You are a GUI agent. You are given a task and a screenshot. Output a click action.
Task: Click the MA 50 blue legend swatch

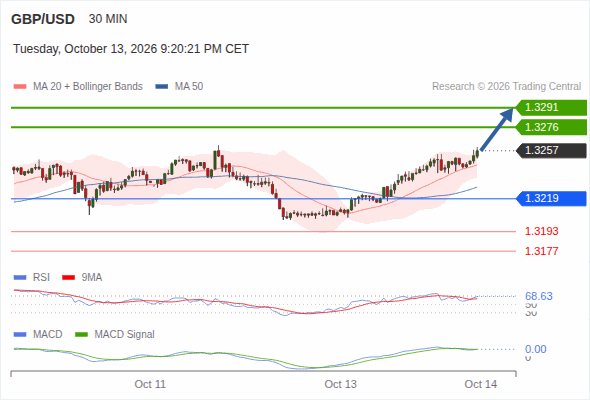pyautogui.click(x=162, y=87)
